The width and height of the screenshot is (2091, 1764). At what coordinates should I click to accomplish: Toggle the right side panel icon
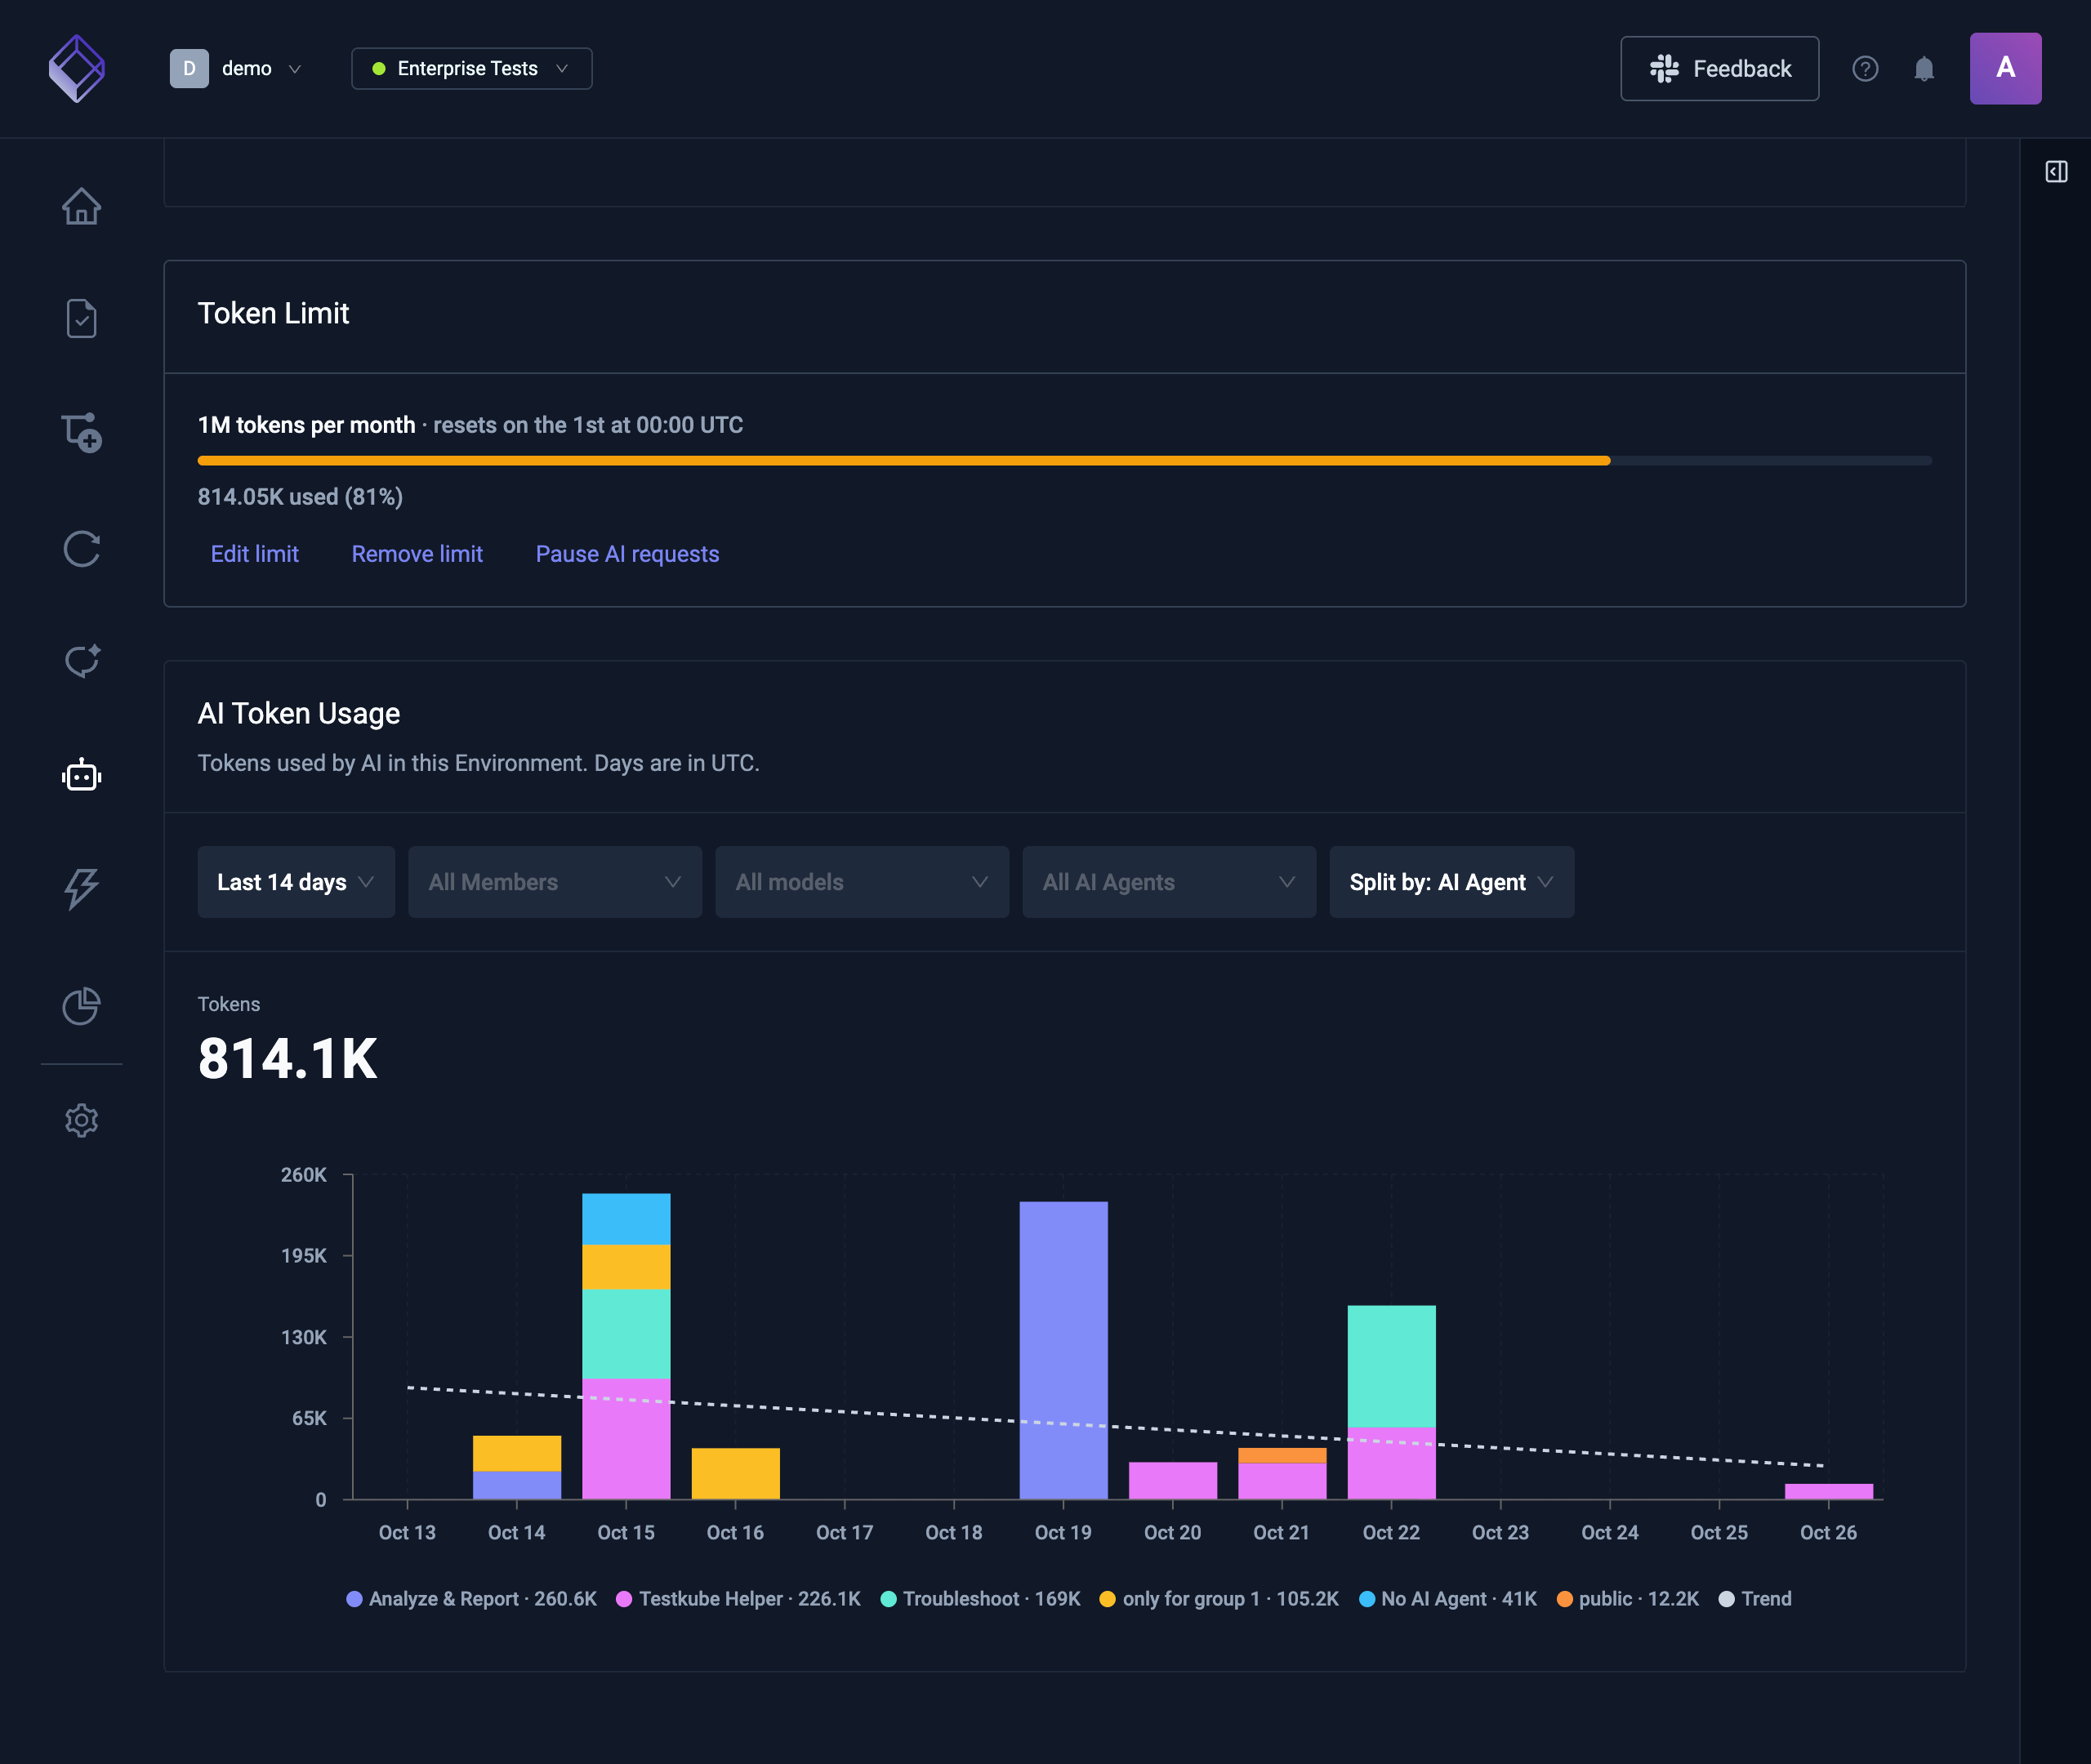[2056, 172]
